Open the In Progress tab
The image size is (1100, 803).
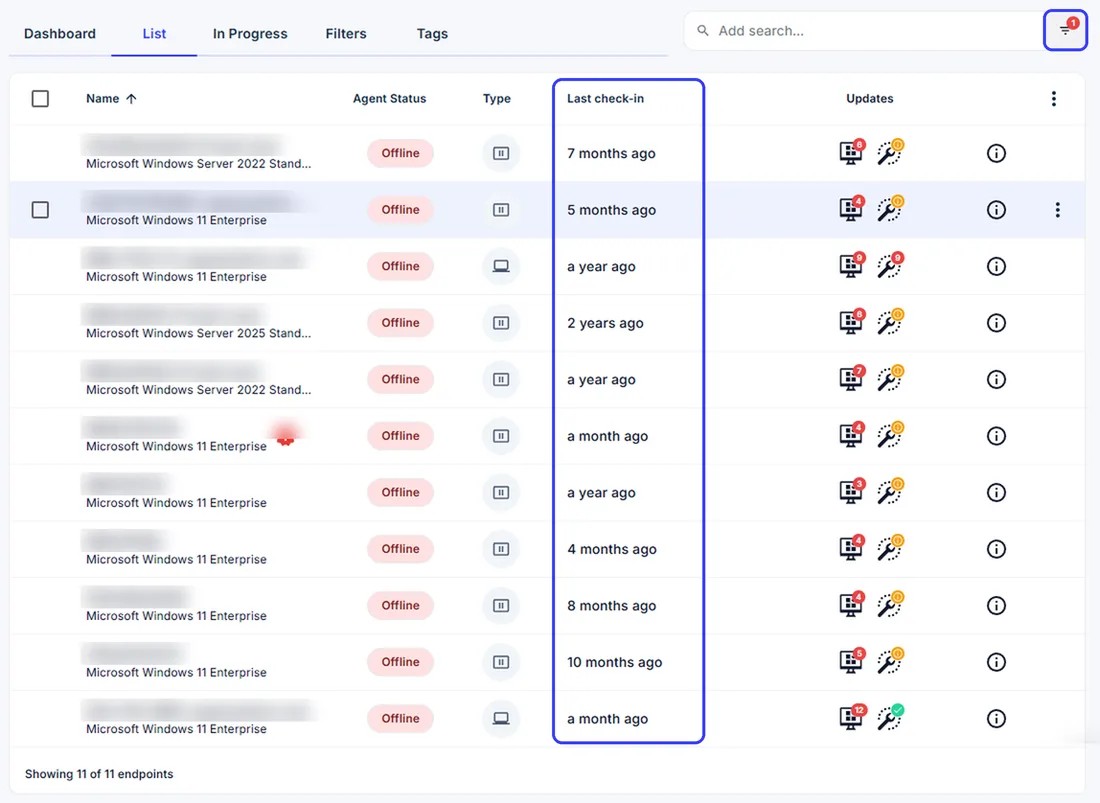[x=250, y=34]
